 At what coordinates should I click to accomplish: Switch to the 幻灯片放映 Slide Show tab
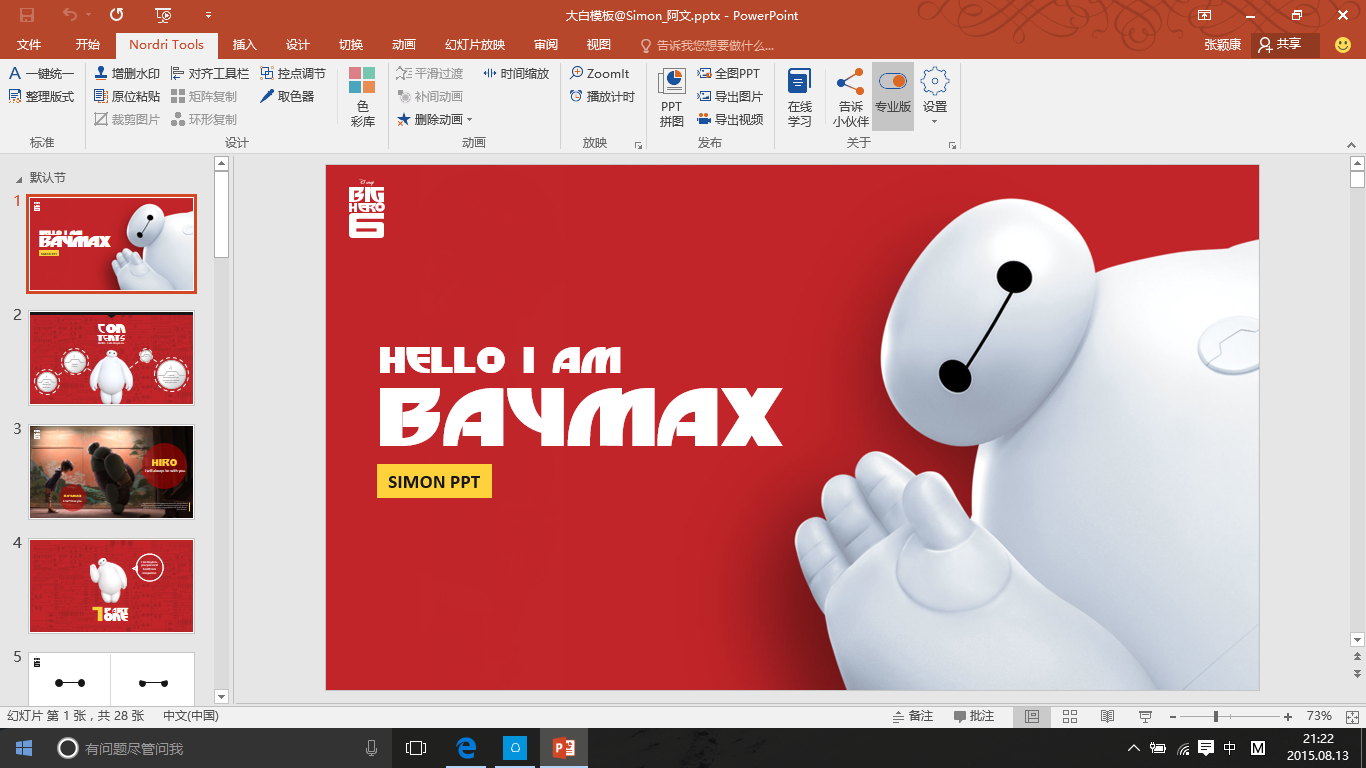click(475, 45)
